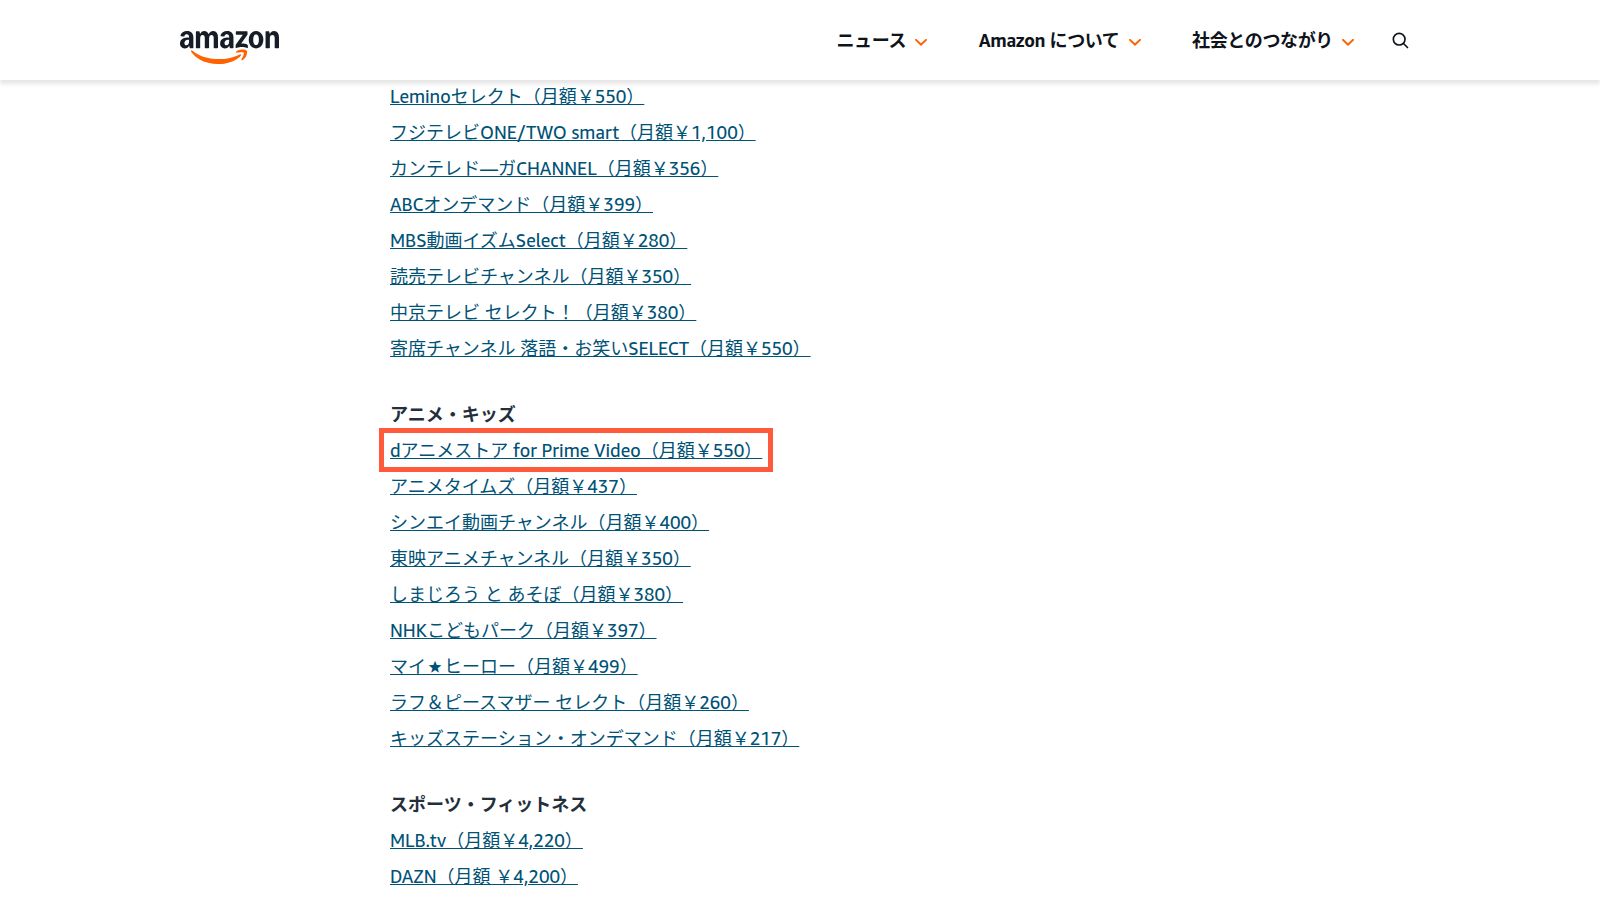The height and width of the screenshot is (900, 1600).
Task: Click the Amazon logo
Action: (x=229, y=44)
